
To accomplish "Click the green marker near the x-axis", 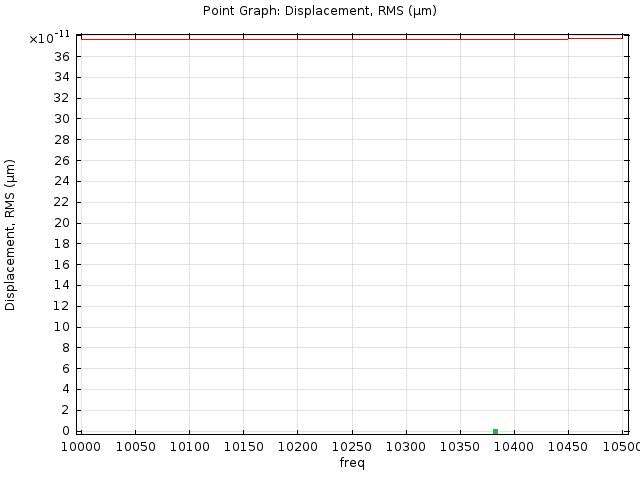I will (495, 431).
